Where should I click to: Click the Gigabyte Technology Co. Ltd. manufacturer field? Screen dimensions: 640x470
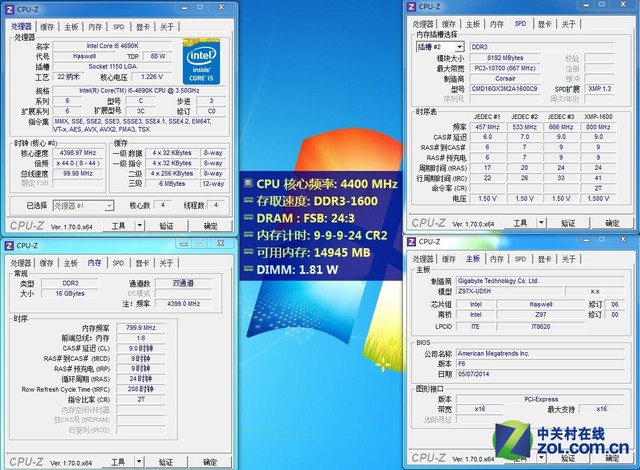[x=540, y=281]
